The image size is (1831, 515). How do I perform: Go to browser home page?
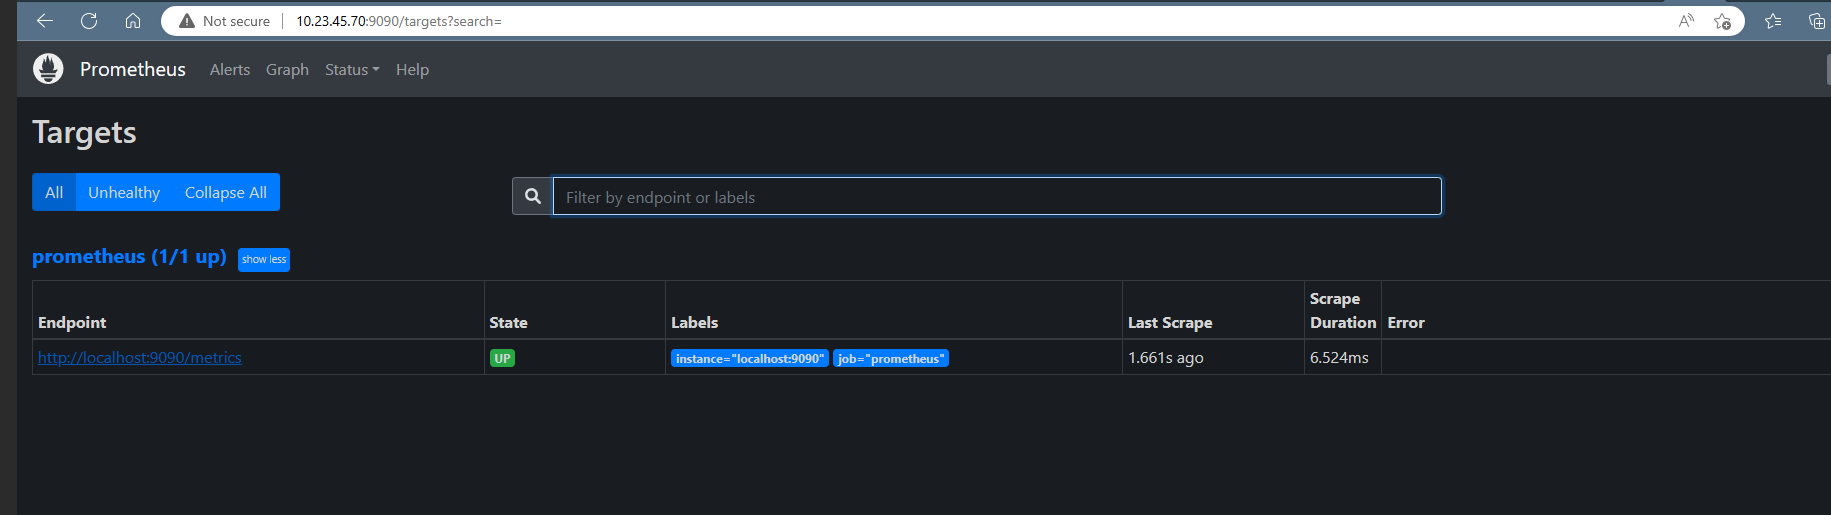pyautogui.click(x=132, y=21)
